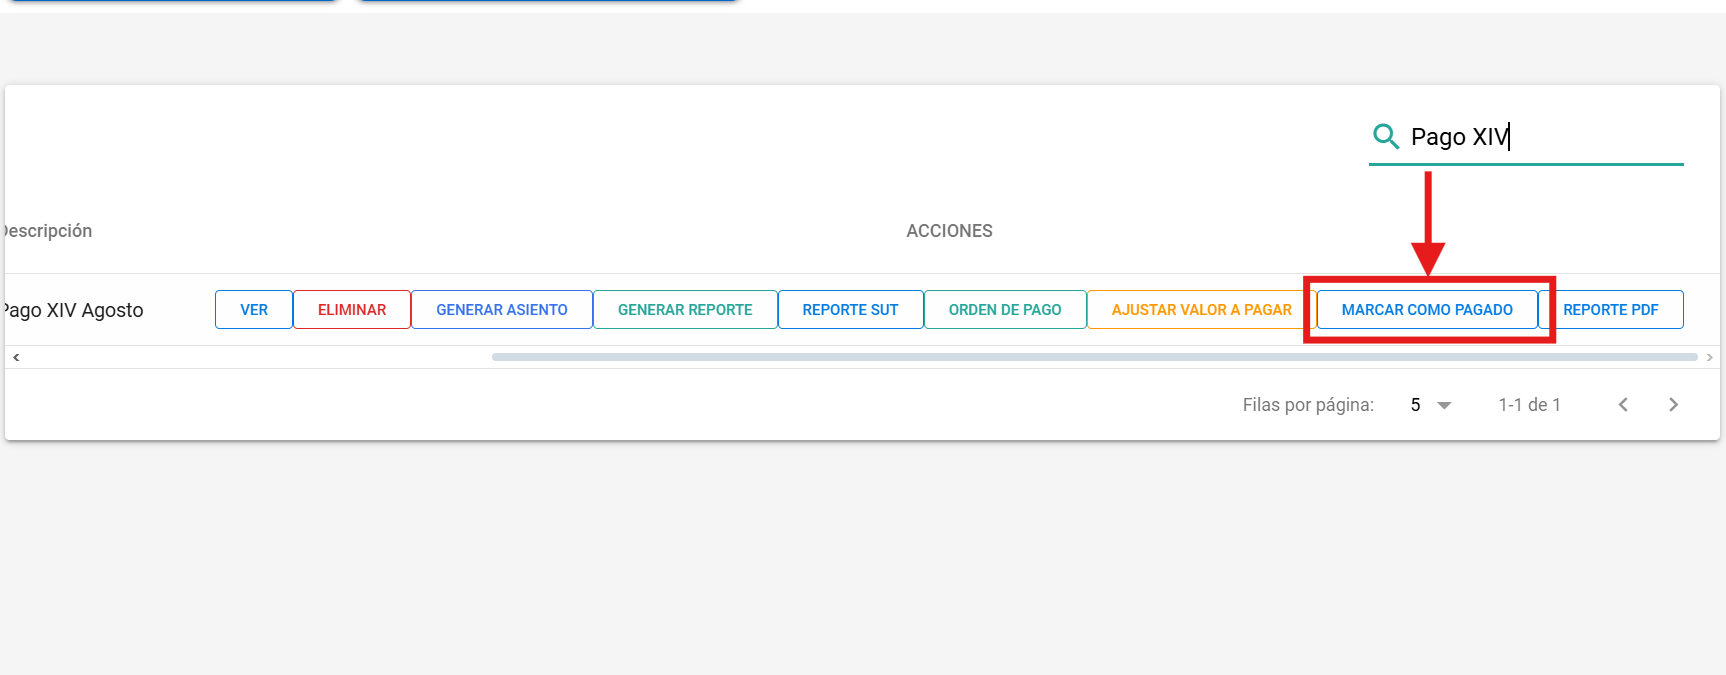Click the 1-1 de 1 pagination text
Viewport: 1726px width, 675px height.
click(x=1529, y=405)
